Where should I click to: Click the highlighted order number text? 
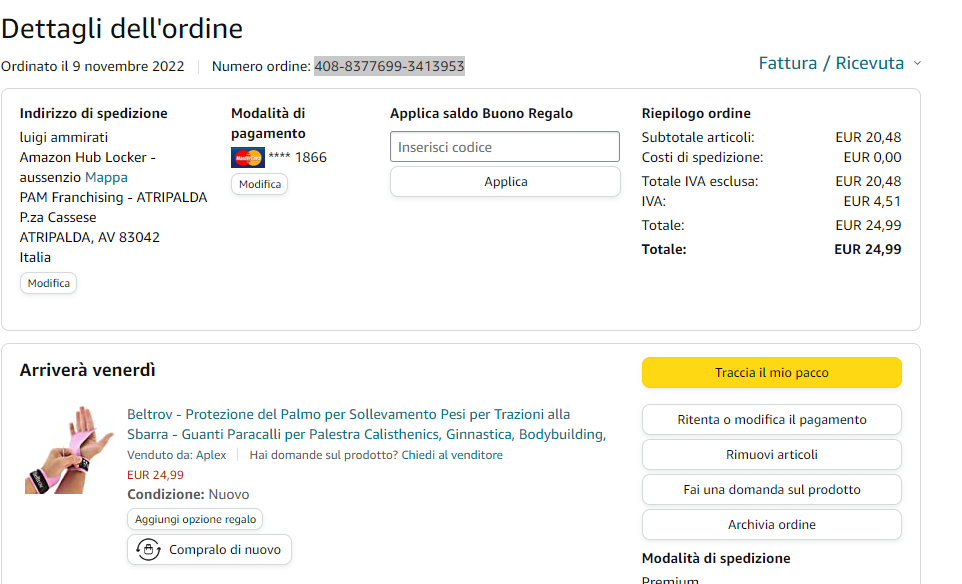[x=389, y=66]
